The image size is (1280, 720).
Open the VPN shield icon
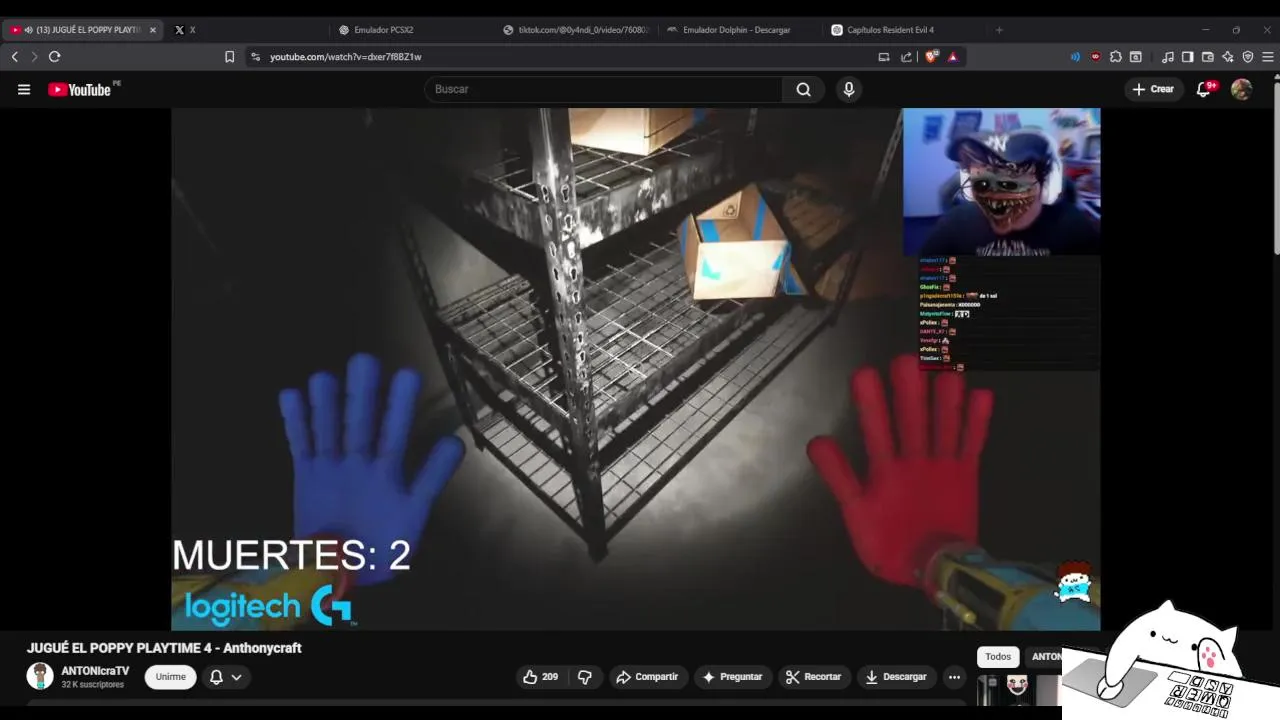coord(1248,57)
